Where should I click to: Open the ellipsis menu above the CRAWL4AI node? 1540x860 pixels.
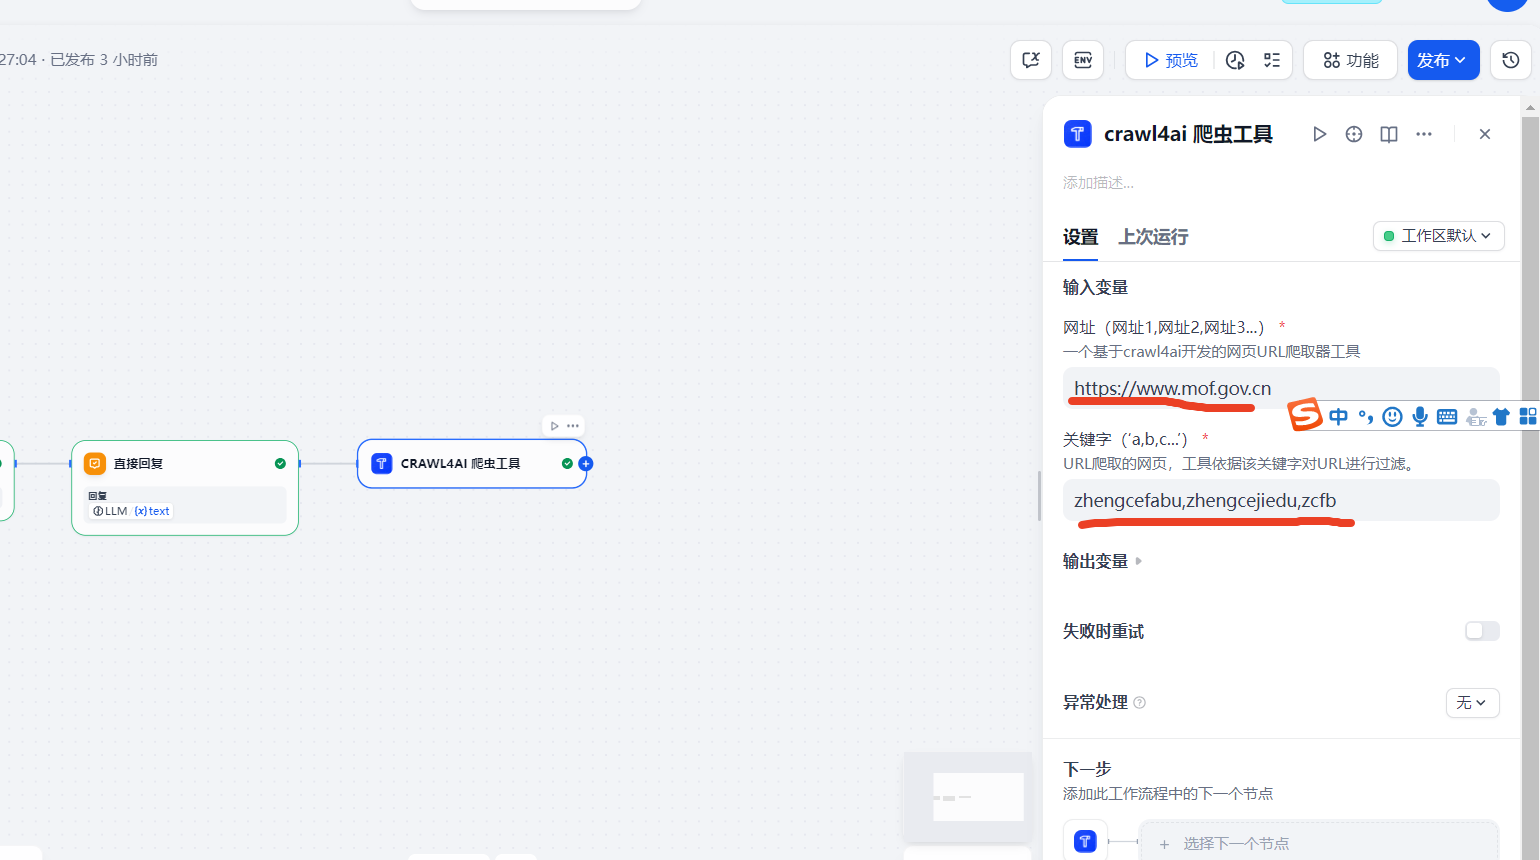(x=573, y=426)
